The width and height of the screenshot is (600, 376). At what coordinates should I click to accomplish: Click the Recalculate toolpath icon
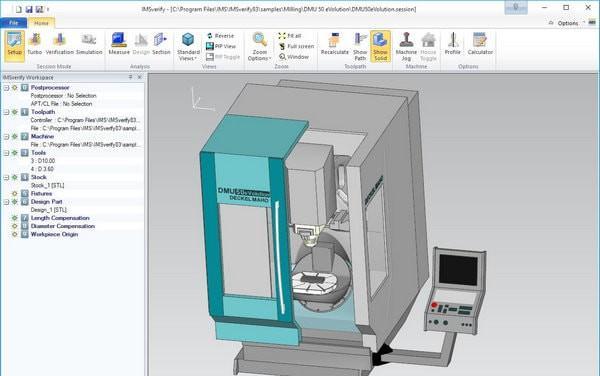coord(334,44)
